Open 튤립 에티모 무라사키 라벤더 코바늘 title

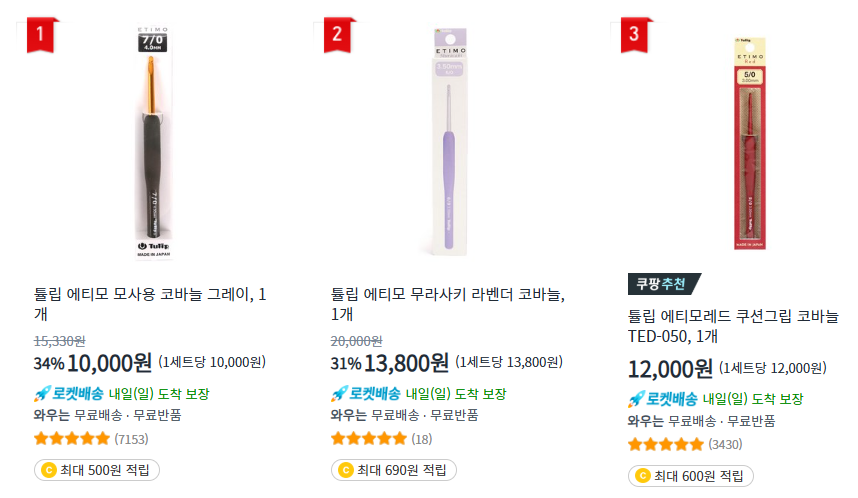(x=447, y=304)
